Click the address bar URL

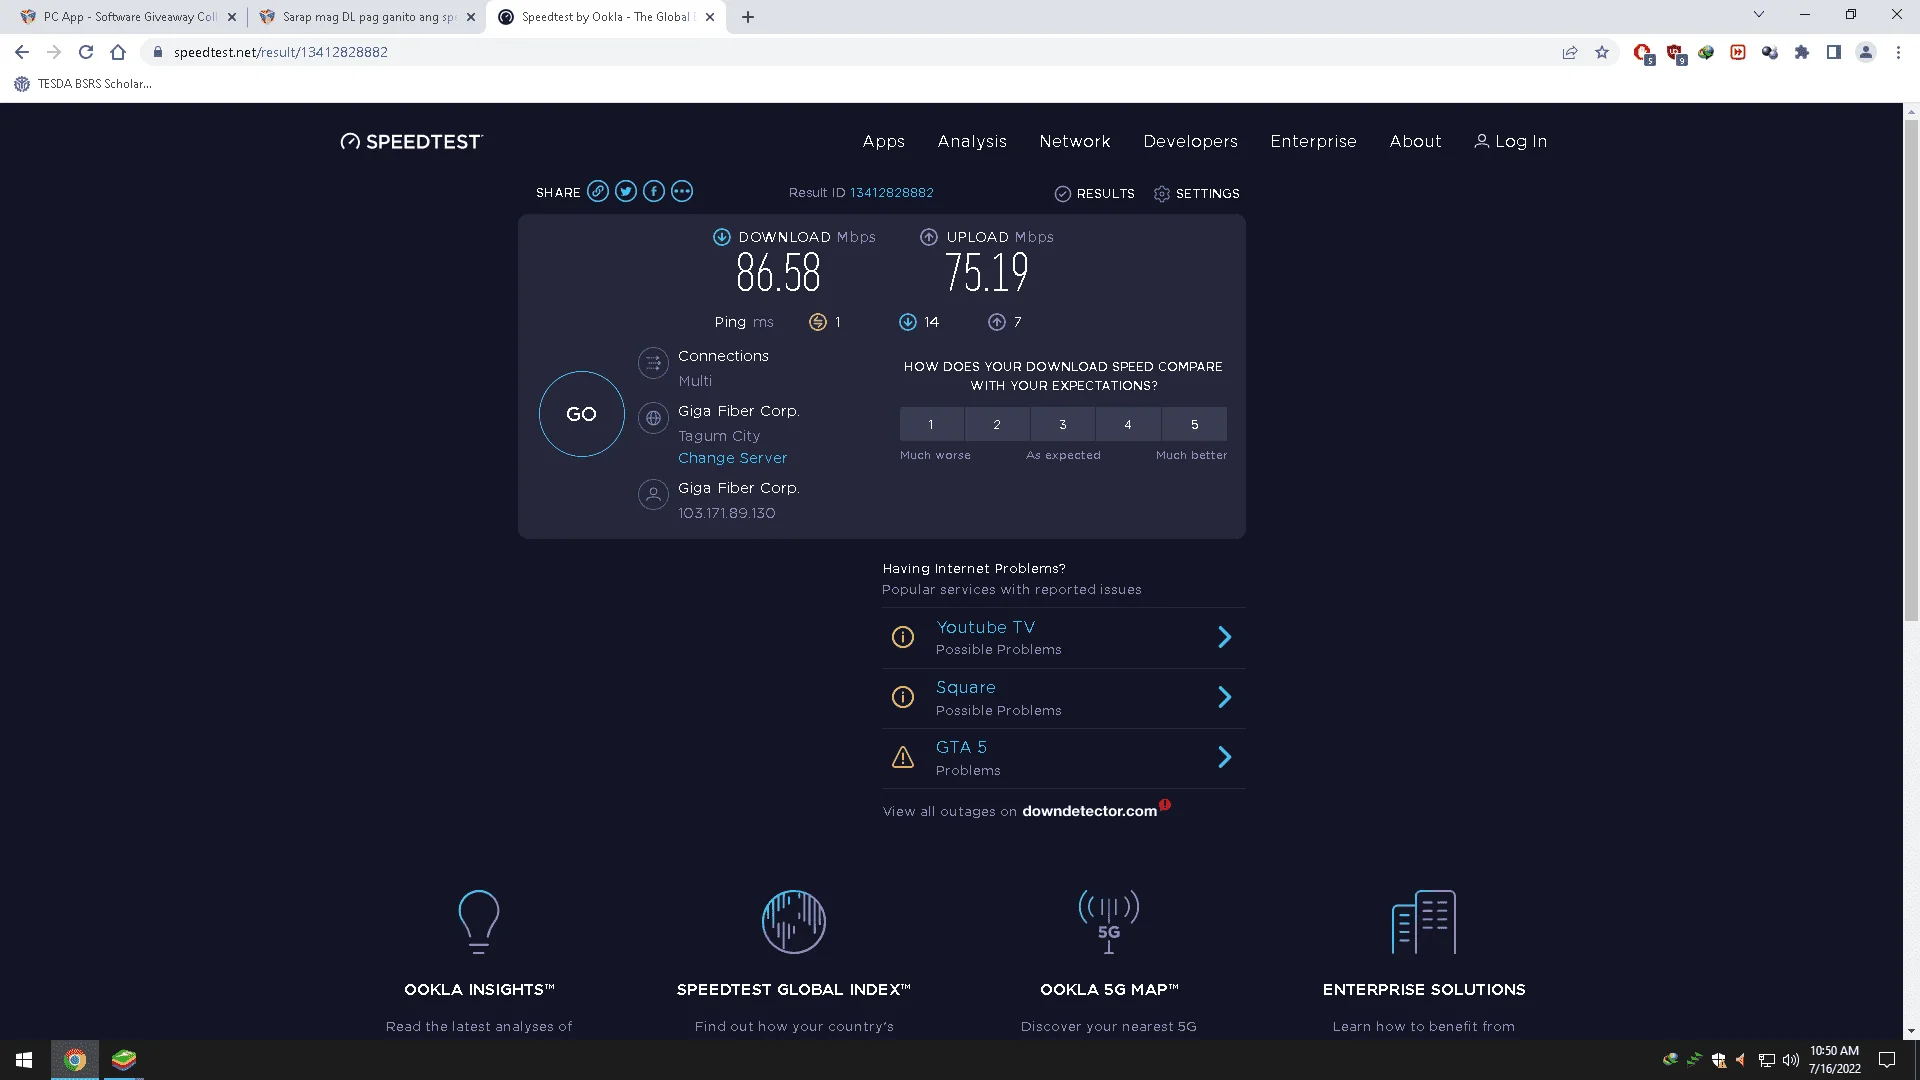[281, 52]
